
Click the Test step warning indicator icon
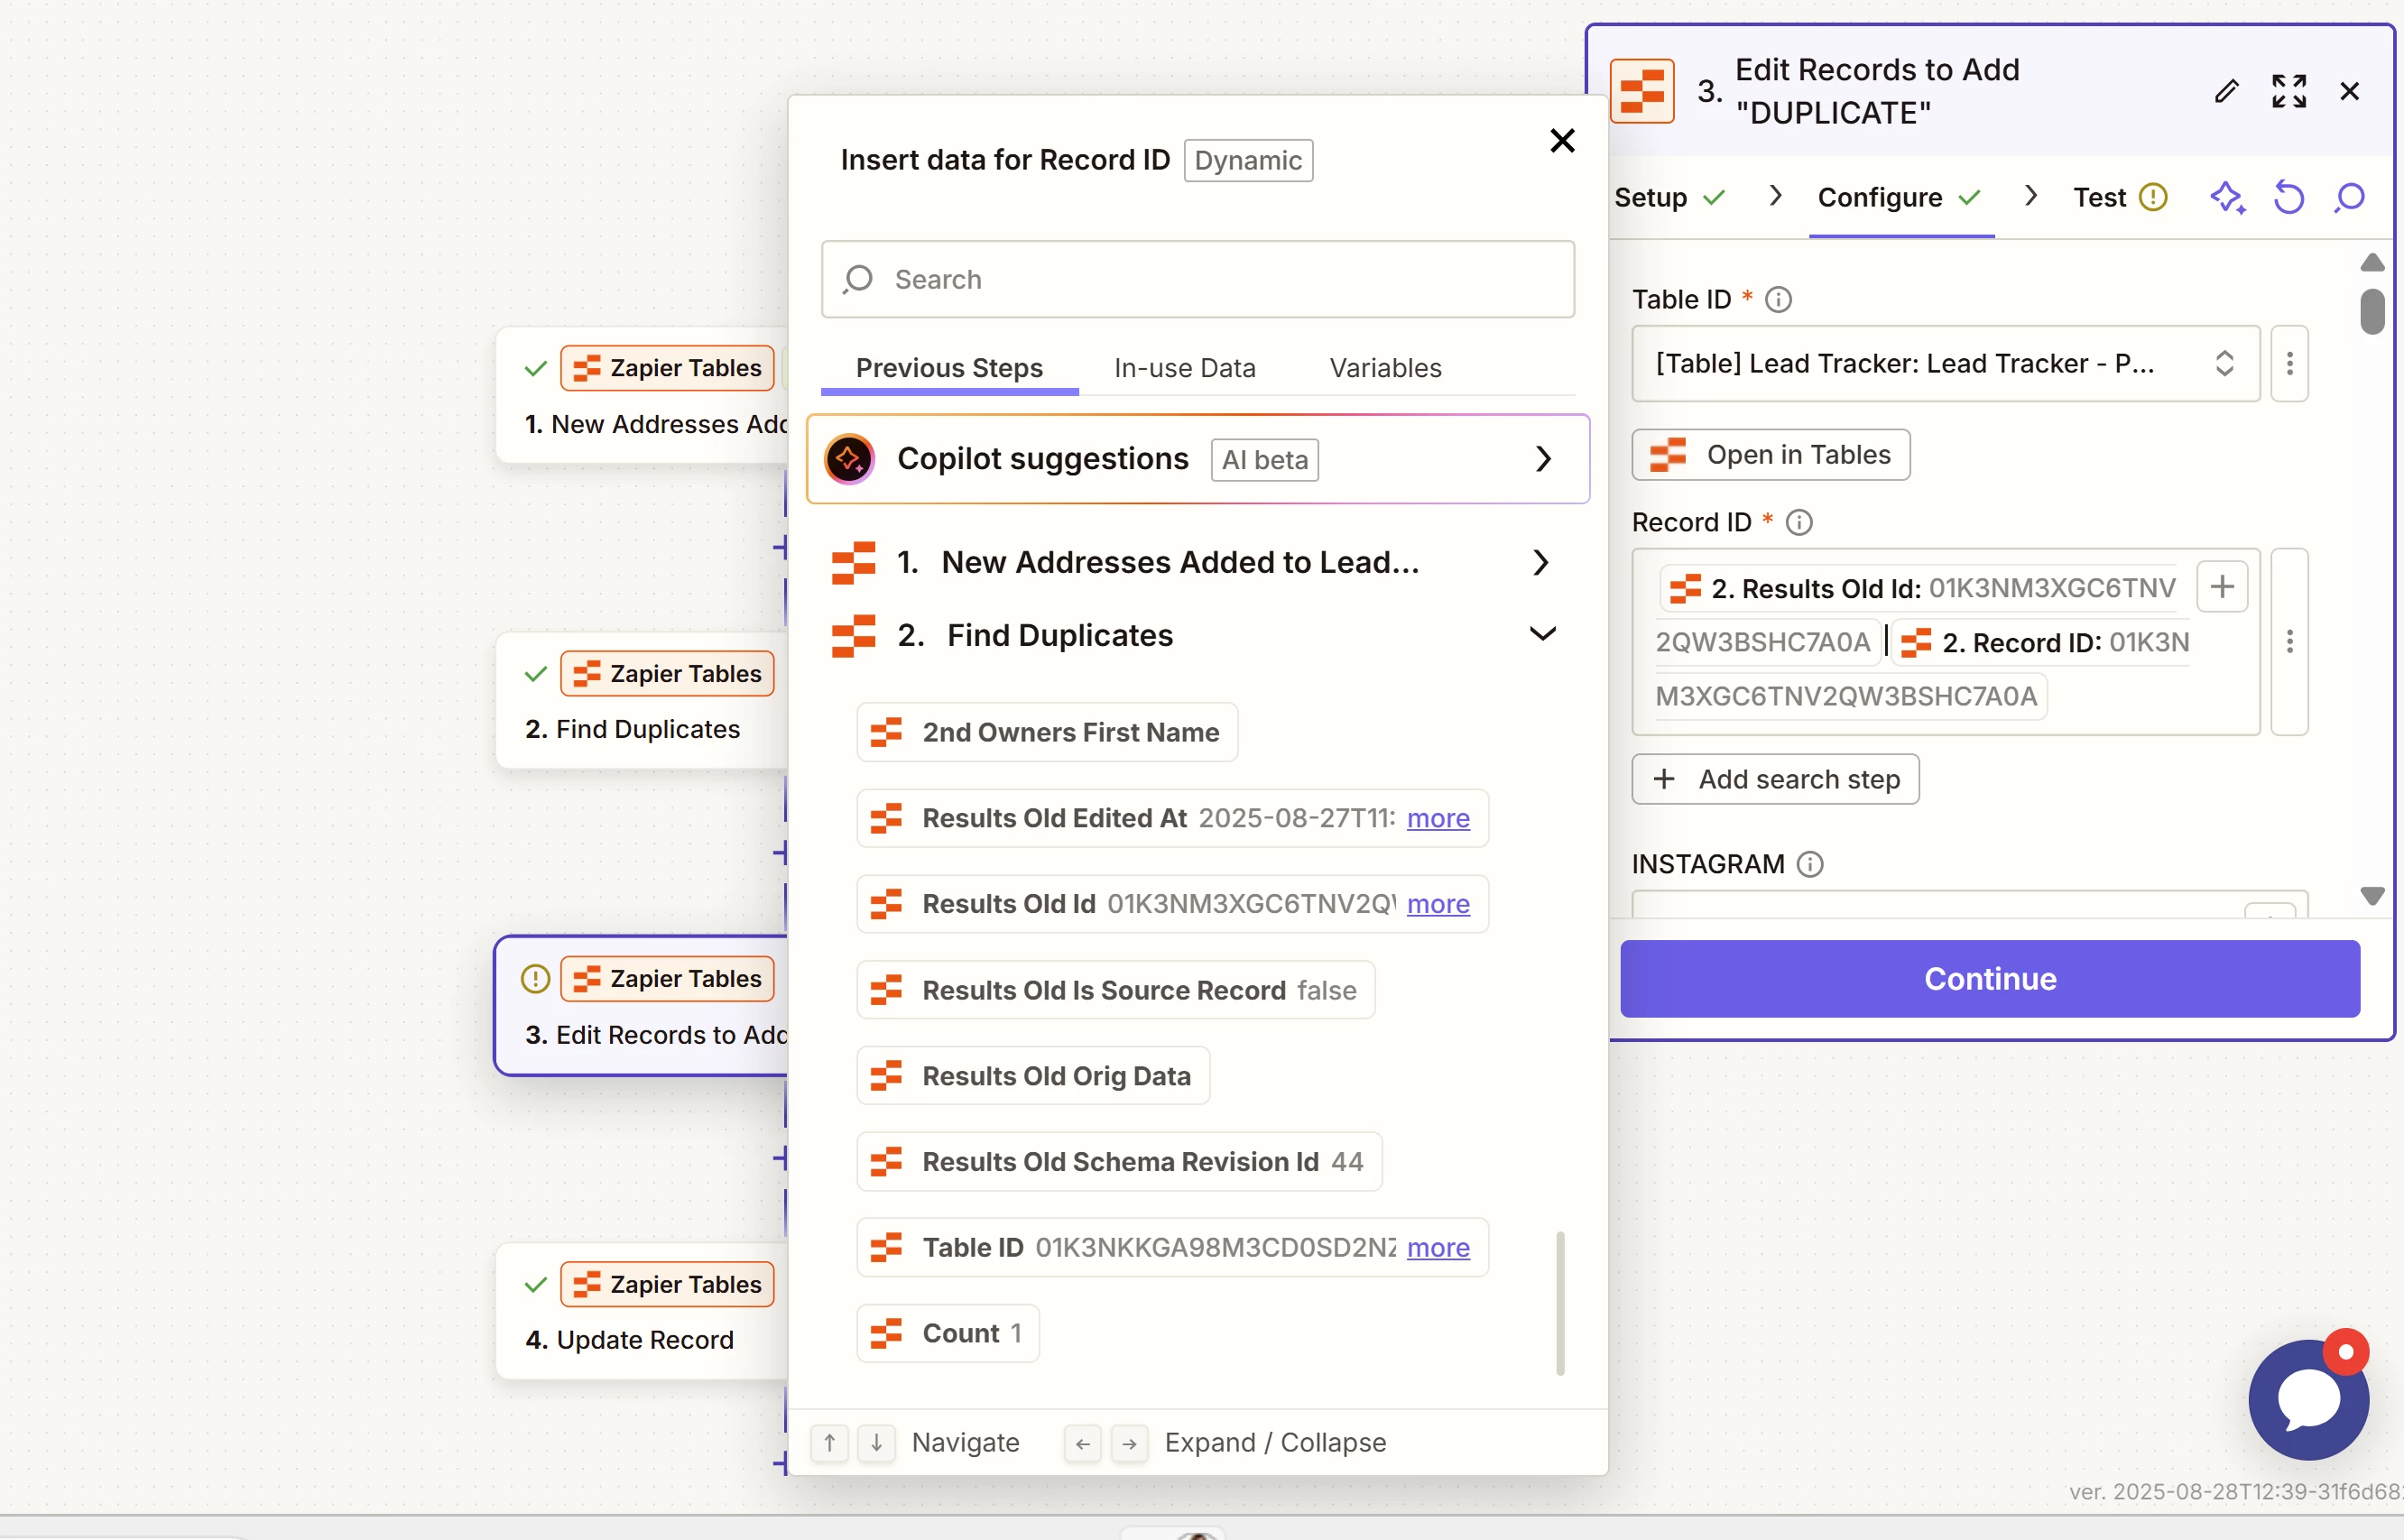pos(2153,197)
